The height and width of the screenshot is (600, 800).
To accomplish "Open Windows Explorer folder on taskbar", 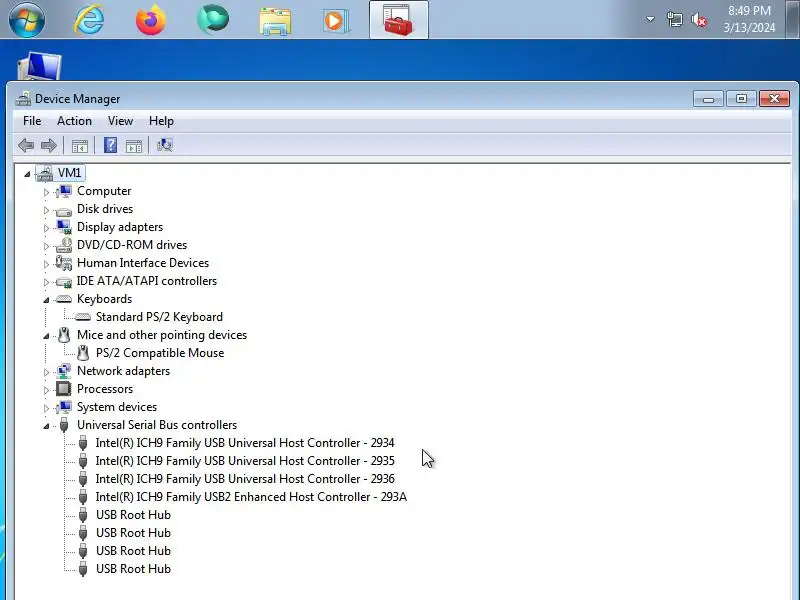I will coord(275,21).
